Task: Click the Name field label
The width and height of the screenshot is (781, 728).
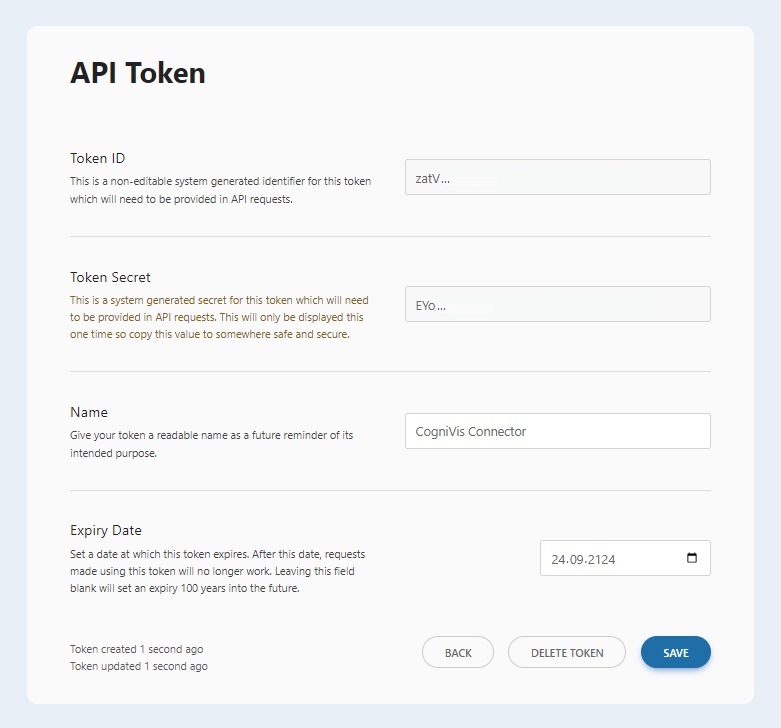Action: coord(89,412)
